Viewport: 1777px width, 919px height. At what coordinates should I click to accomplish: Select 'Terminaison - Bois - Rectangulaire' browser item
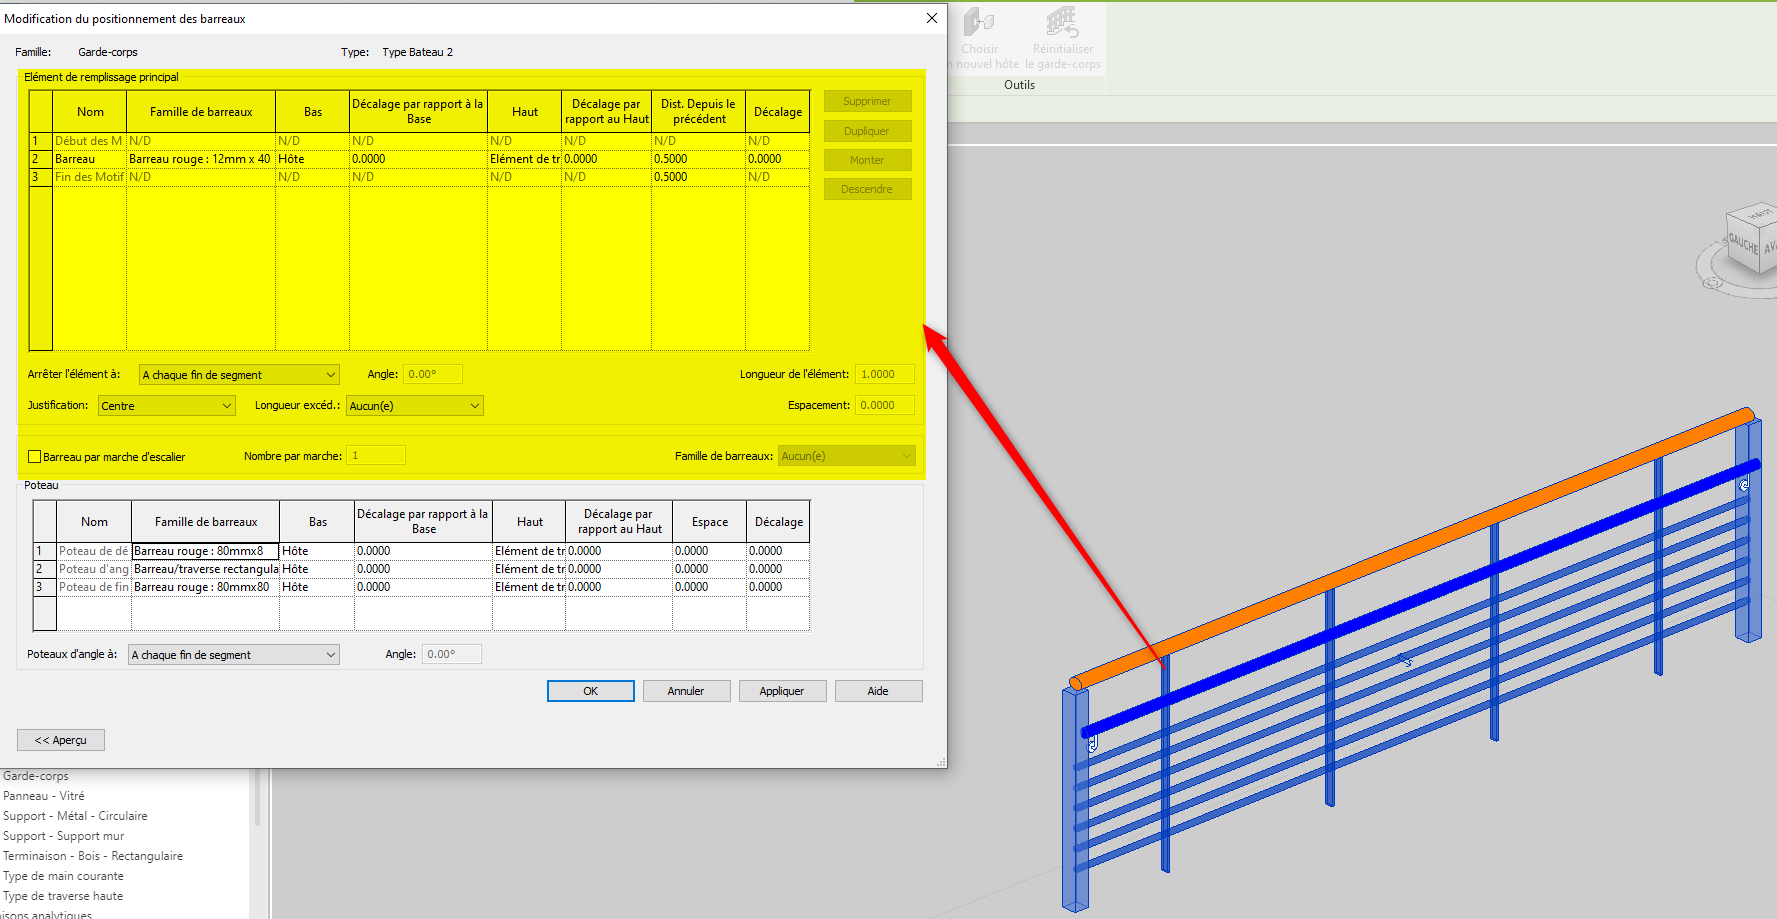point(93,856)
